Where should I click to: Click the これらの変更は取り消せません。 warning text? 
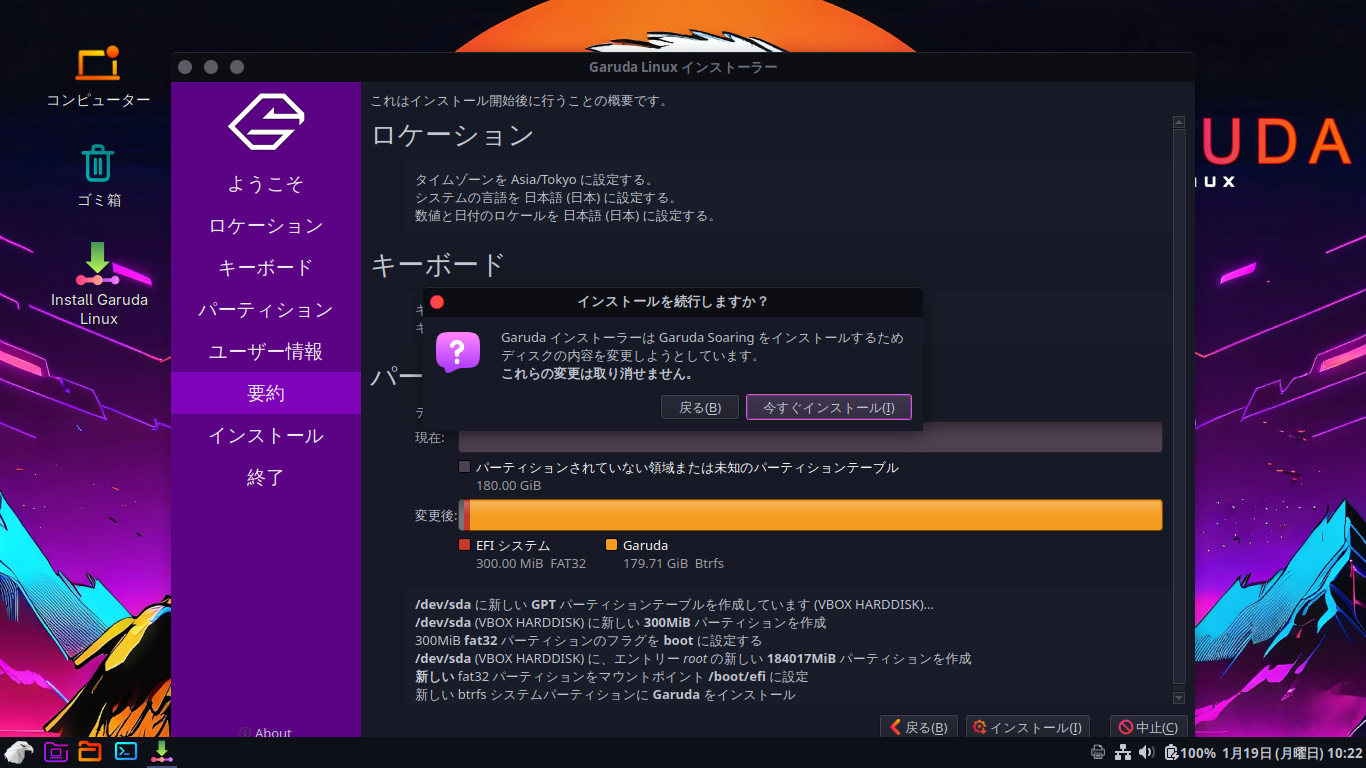[597, 374]
